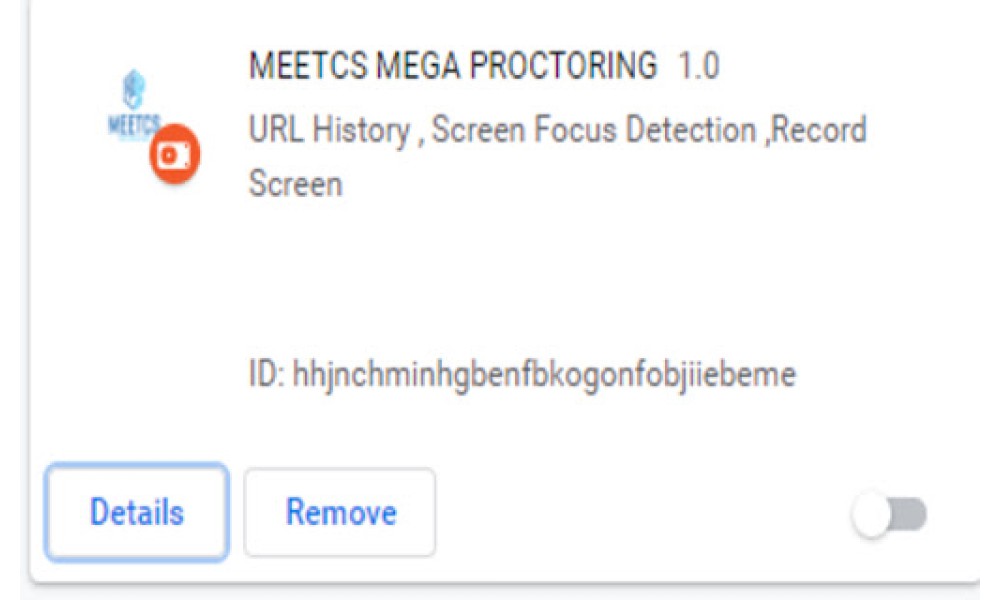Click blank card area between Remove and toggle

(643, 513)
